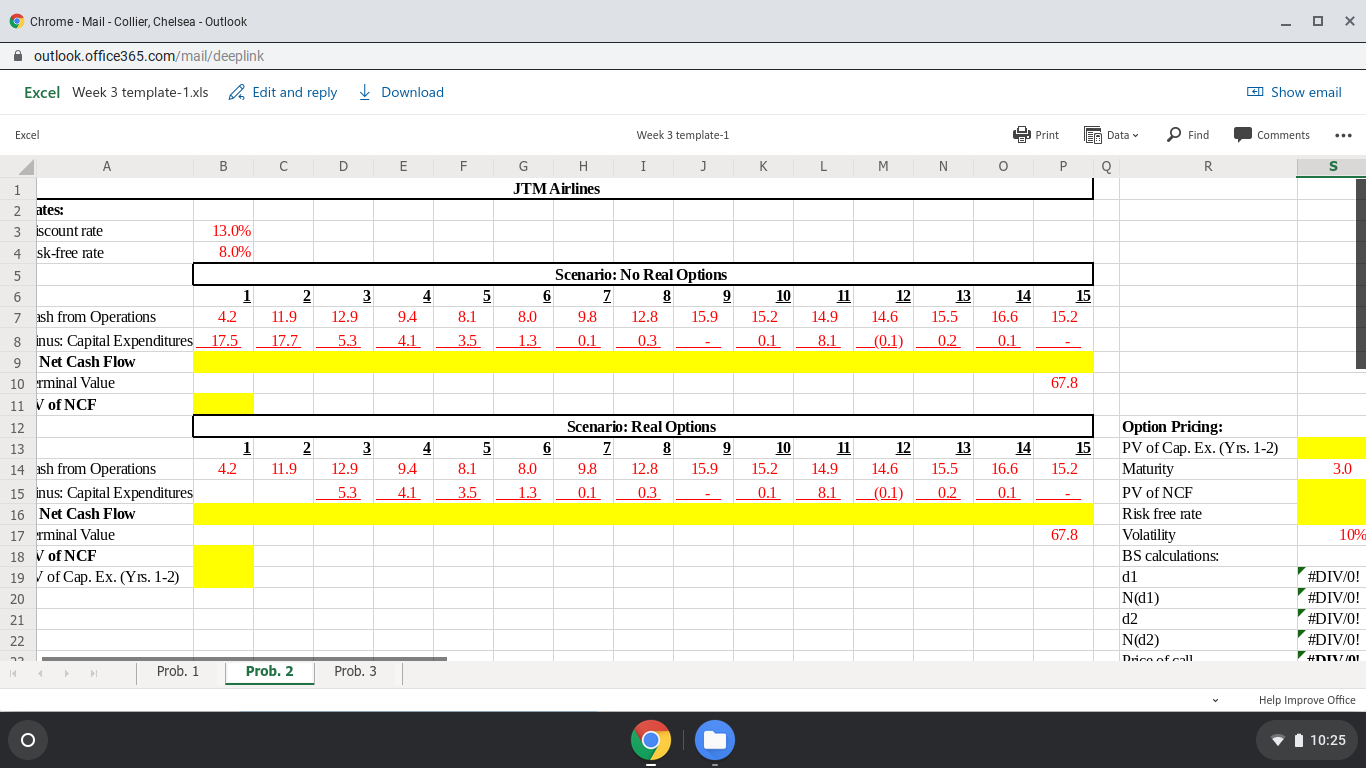Select the 67.8 terminal value in row 10
The height and width of the screenshot is (768, 1366).
1063,383
